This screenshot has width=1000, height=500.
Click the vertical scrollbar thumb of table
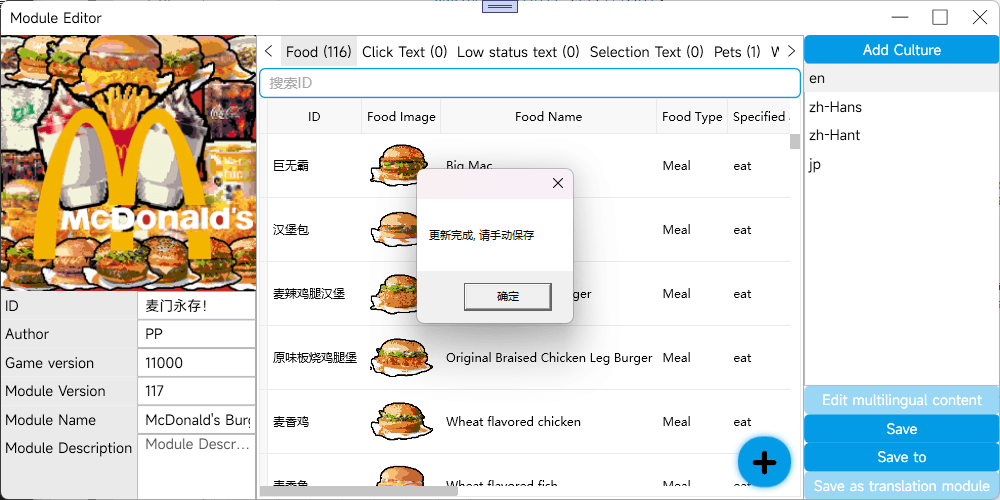click(795, 141)
